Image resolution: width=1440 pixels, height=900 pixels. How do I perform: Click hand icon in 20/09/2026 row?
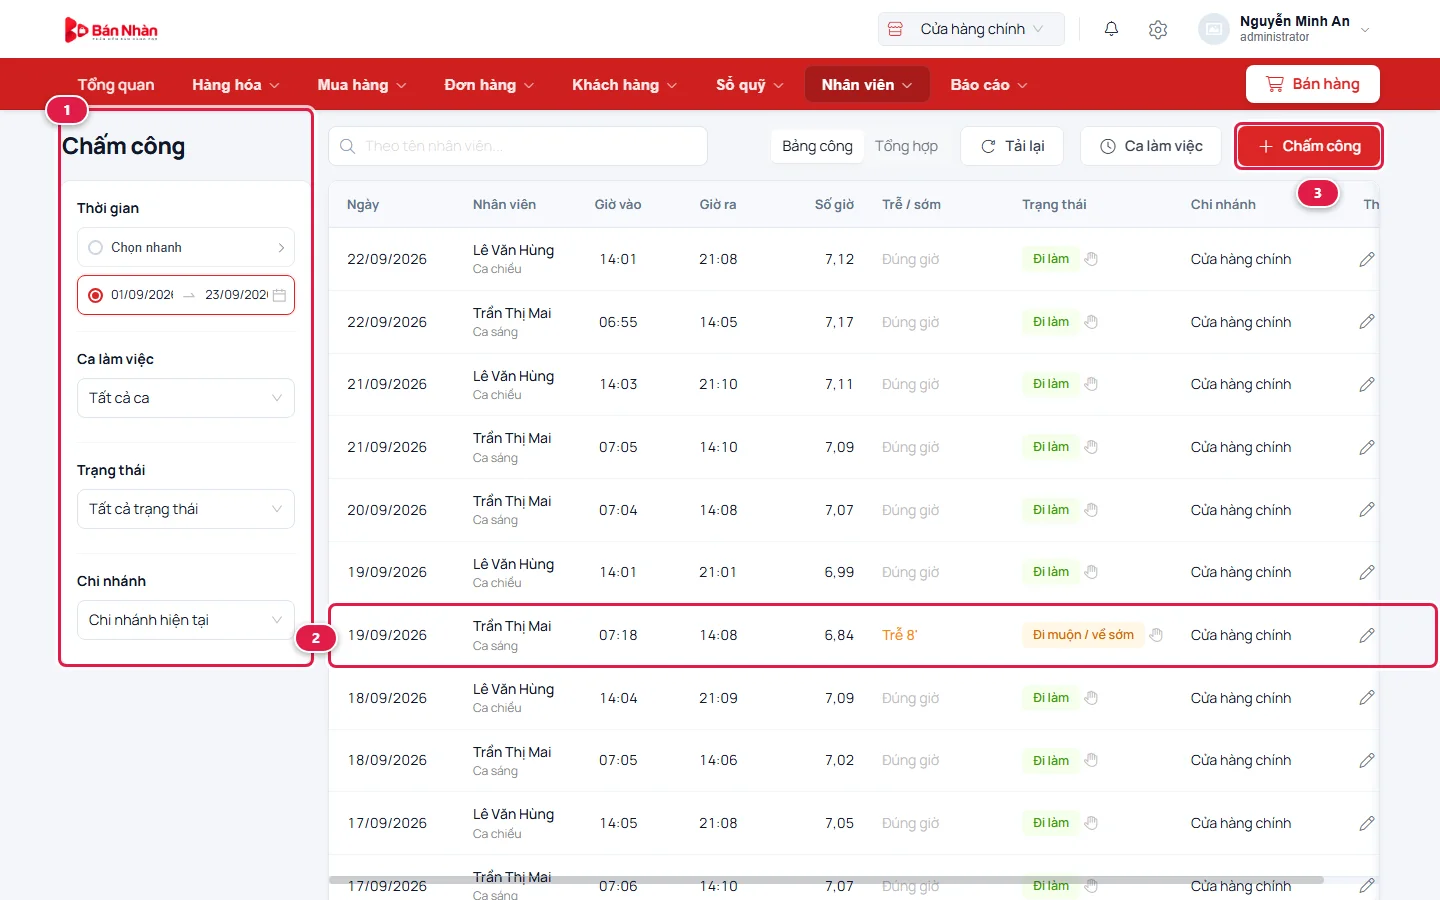[x=1092, y=510]
